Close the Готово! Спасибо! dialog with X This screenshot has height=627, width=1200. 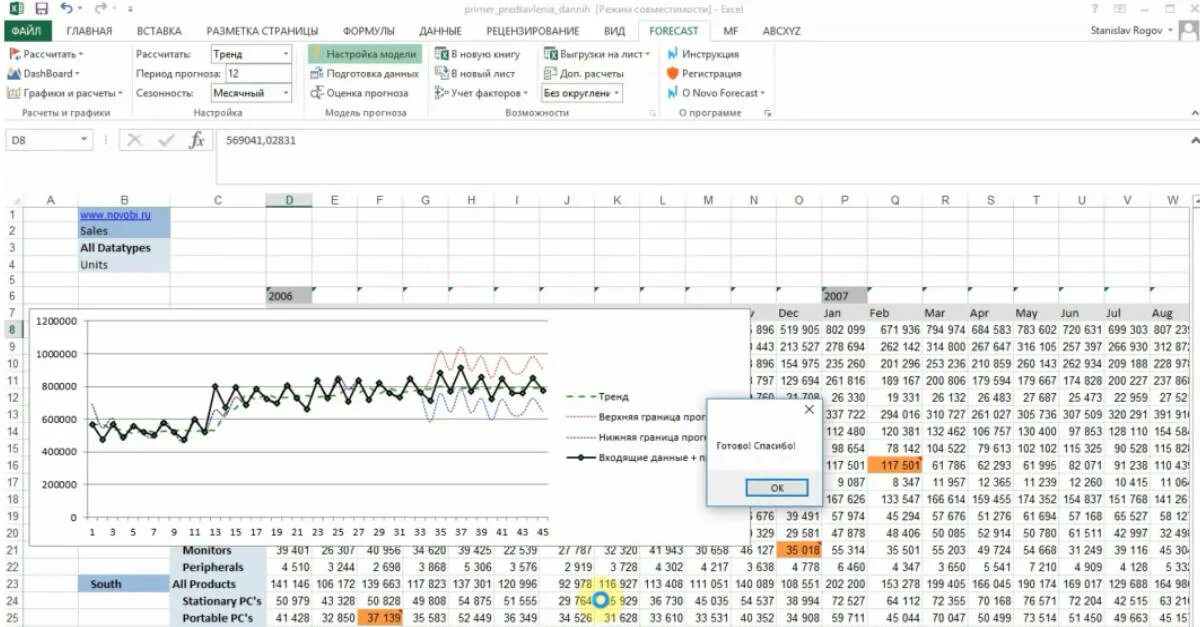coord(808,409)
